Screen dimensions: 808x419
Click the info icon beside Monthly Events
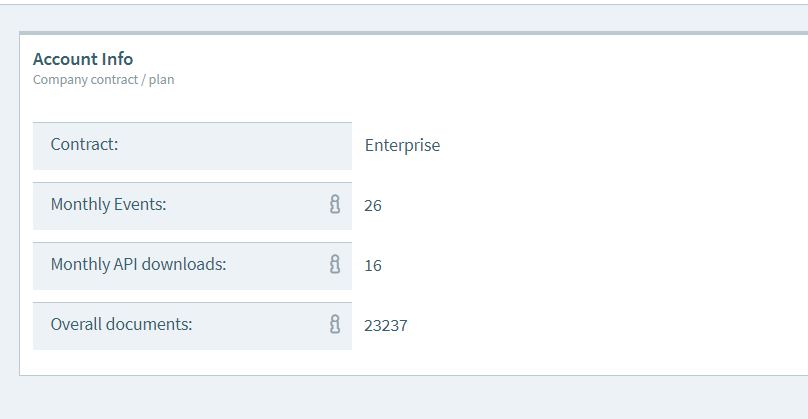(x=335, y=204)
